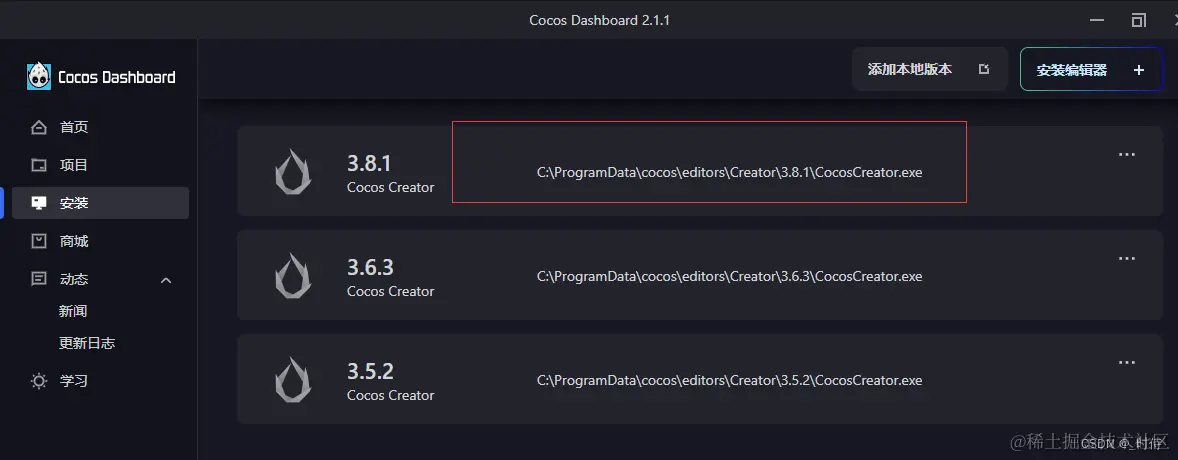The height and width of the screenshot is (460, 1178).
Task: Click the shop icon beside 商城
Action: pyautogui.click(x=38, y=241)
